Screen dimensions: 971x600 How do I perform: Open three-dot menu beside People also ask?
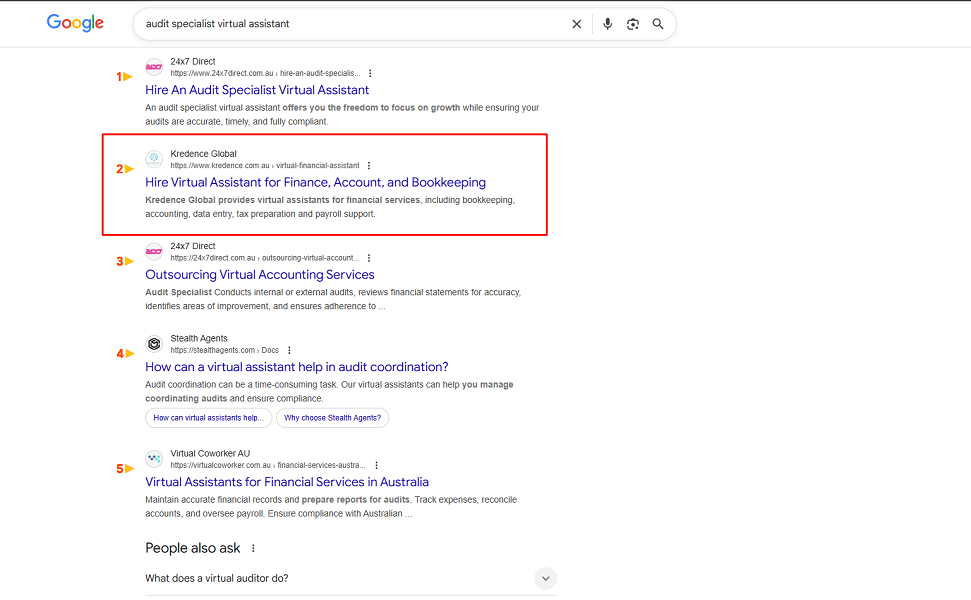[x=253, y=548]
